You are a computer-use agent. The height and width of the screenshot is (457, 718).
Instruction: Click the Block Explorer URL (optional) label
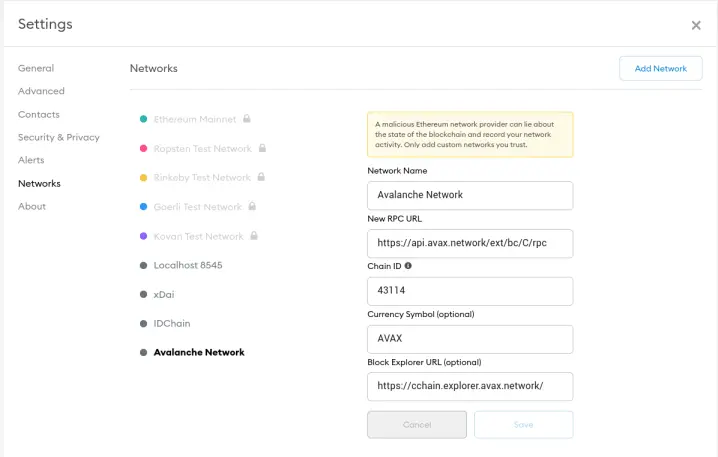424,362
